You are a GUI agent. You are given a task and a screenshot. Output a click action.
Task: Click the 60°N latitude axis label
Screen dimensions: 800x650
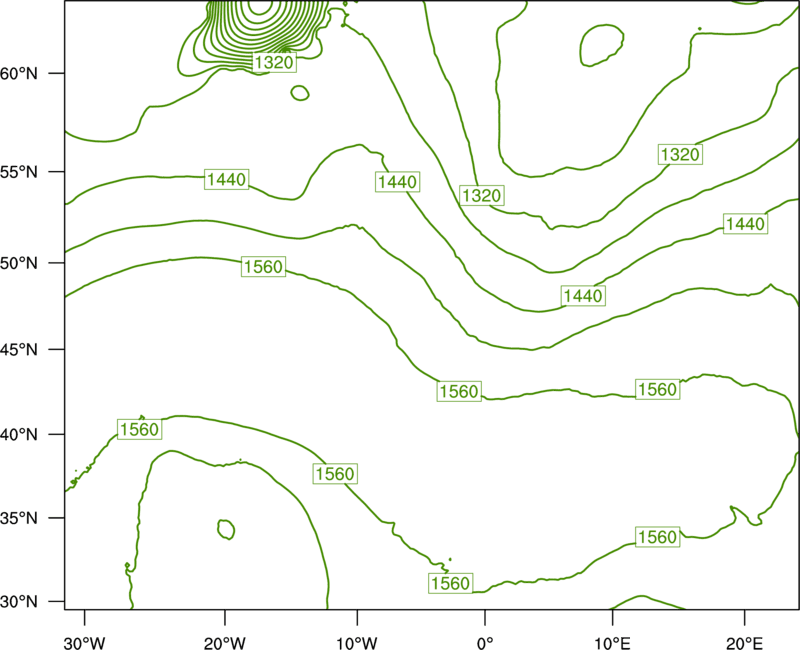click(x=19, y=73)
